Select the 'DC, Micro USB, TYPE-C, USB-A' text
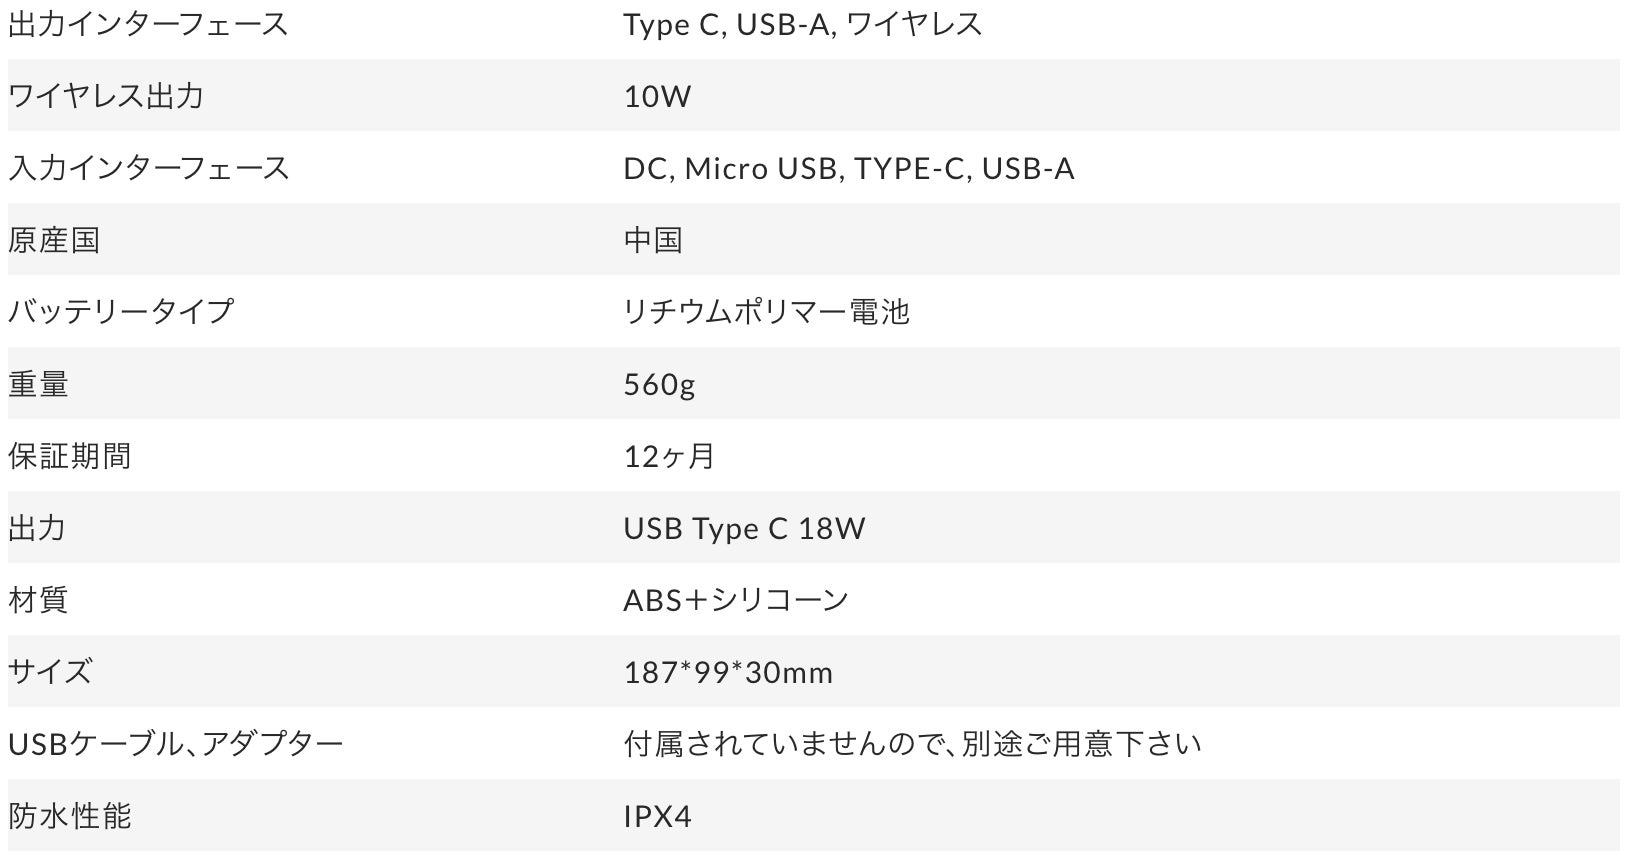Viewport: 1634px width, 862px height. pos(848,168)
